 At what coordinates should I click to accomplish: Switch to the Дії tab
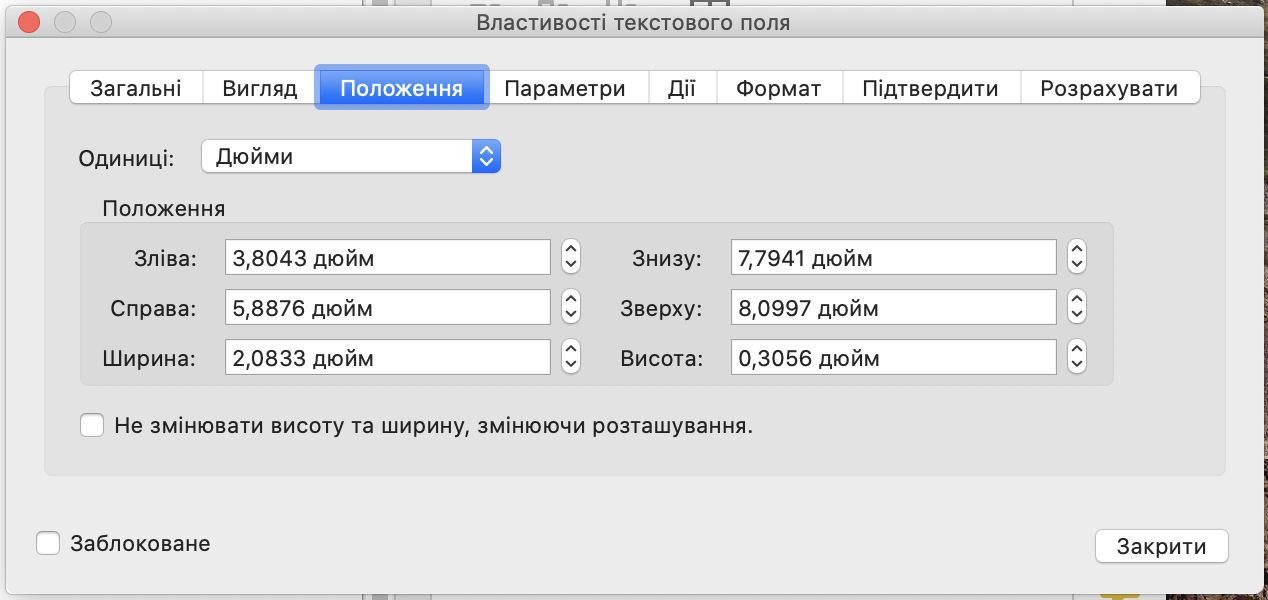tap(683, 87)
